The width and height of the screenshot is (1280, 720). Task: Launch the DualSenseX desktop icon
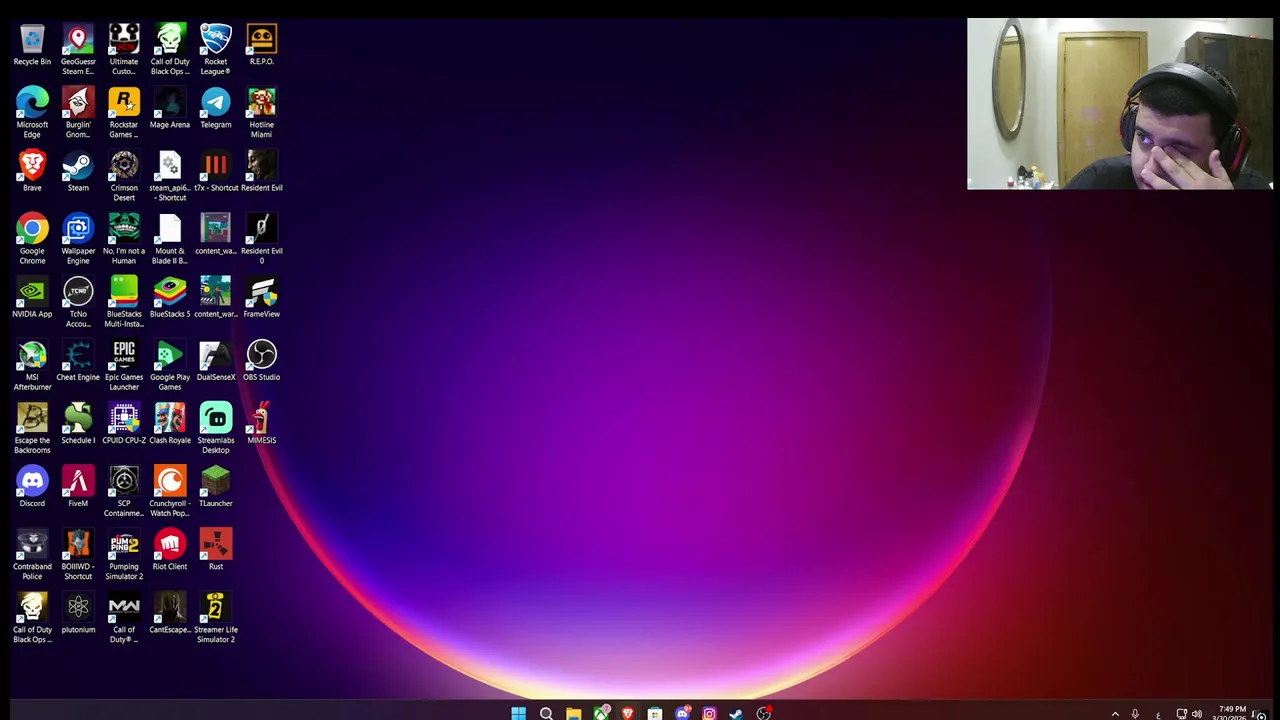216,361
